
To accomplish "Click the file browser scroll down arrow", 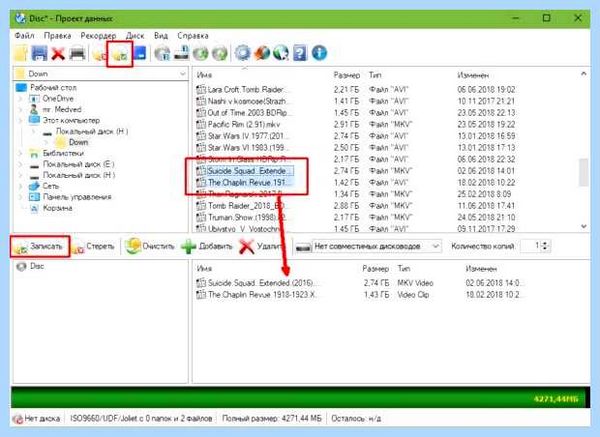I will coord(584,227).
